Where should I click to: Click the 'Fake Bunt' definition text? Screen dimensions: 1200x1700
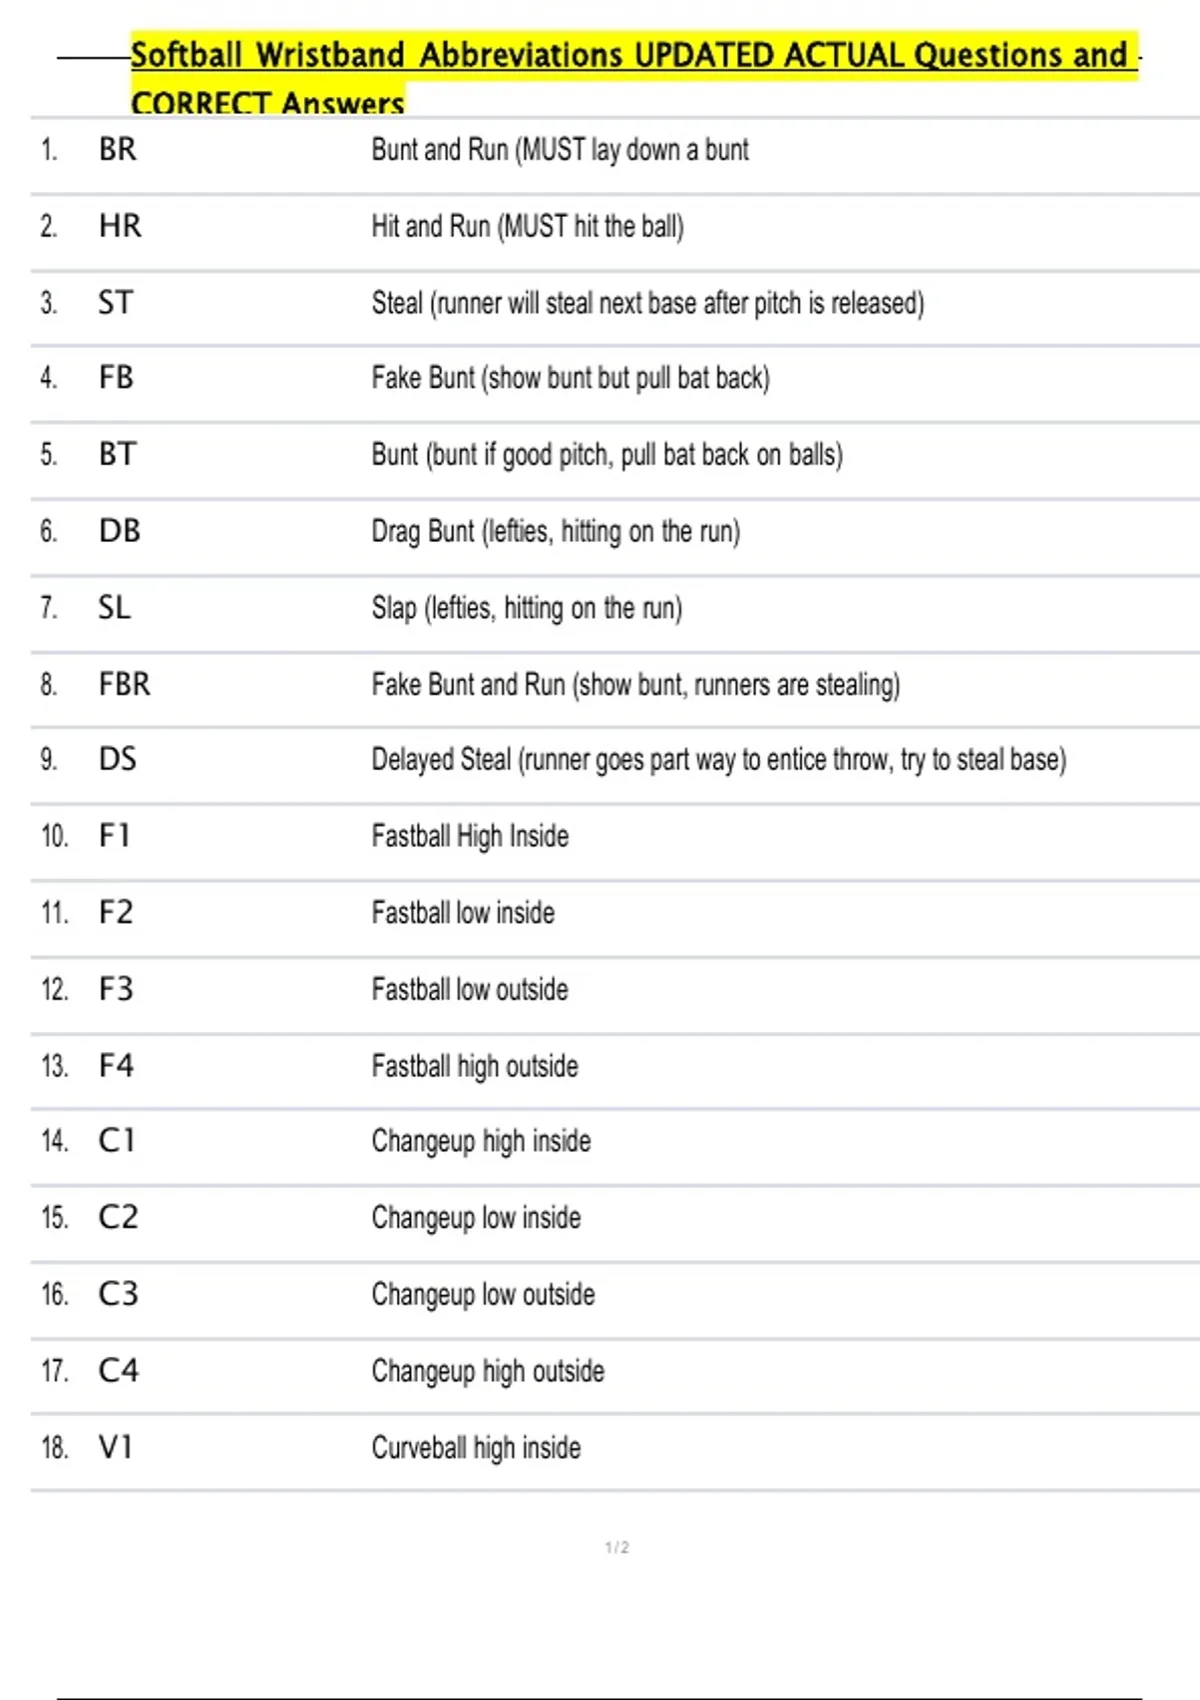[570, 378]
